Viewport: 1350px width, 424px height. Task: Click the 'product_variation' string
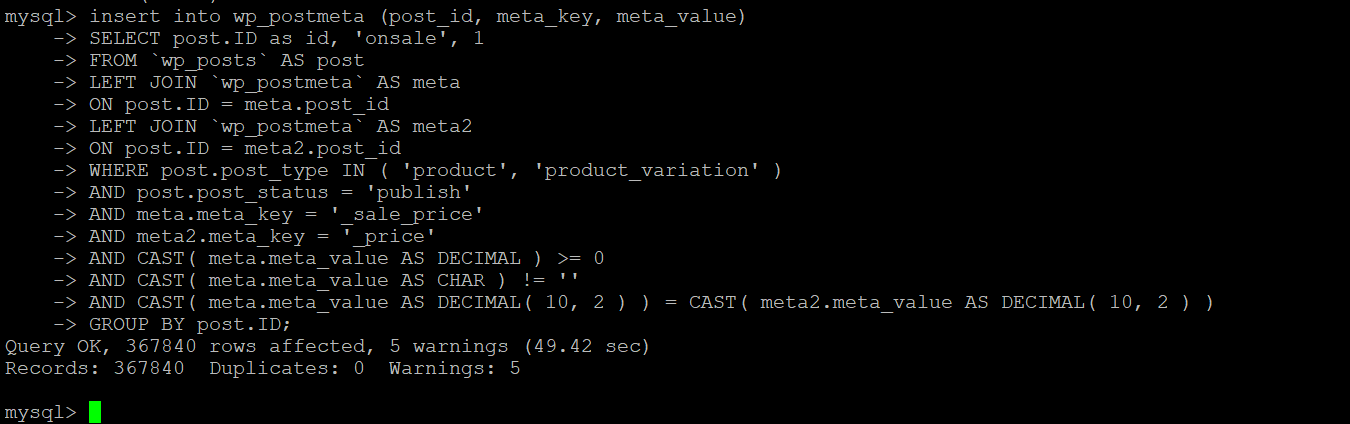(x=646, y=170)
